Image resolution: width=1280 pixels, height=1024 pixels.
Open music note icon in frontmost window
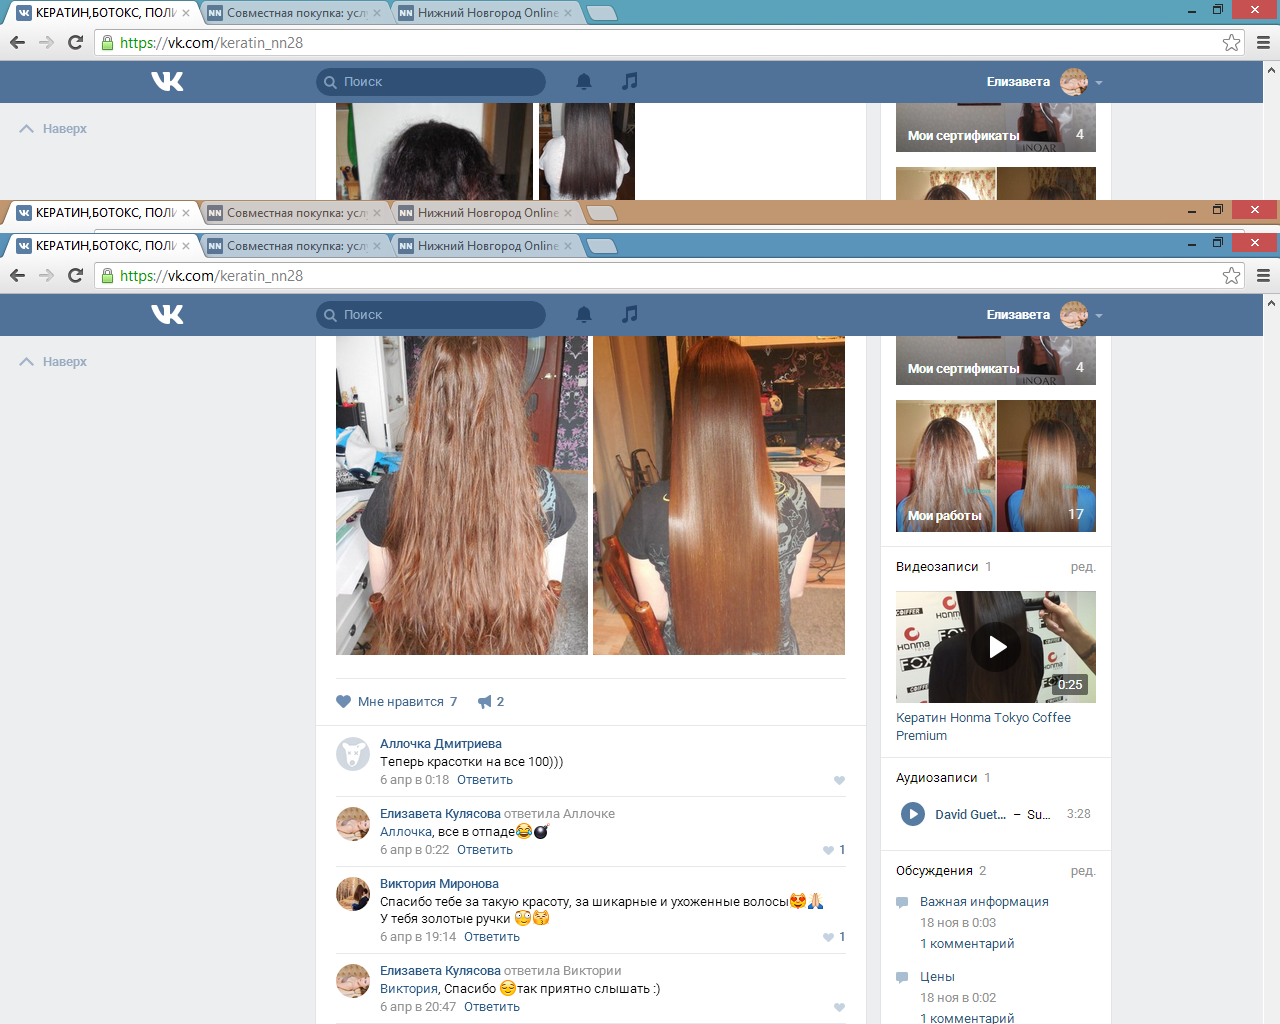coord(629,314)
